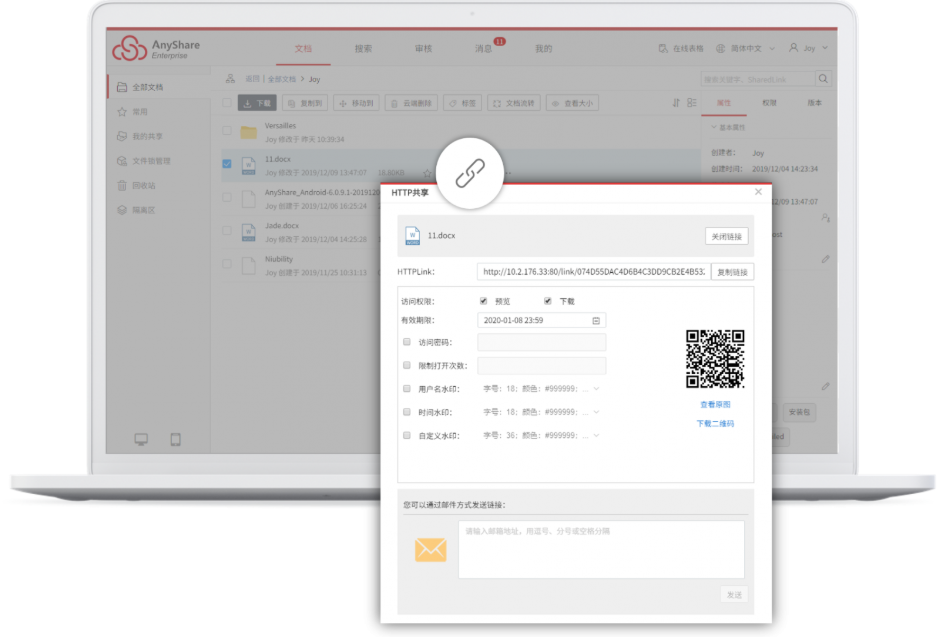Viewport: 946px width, 637px height.
Task: Expand the 用户名水印 settings dropdown
Action: 597,389
